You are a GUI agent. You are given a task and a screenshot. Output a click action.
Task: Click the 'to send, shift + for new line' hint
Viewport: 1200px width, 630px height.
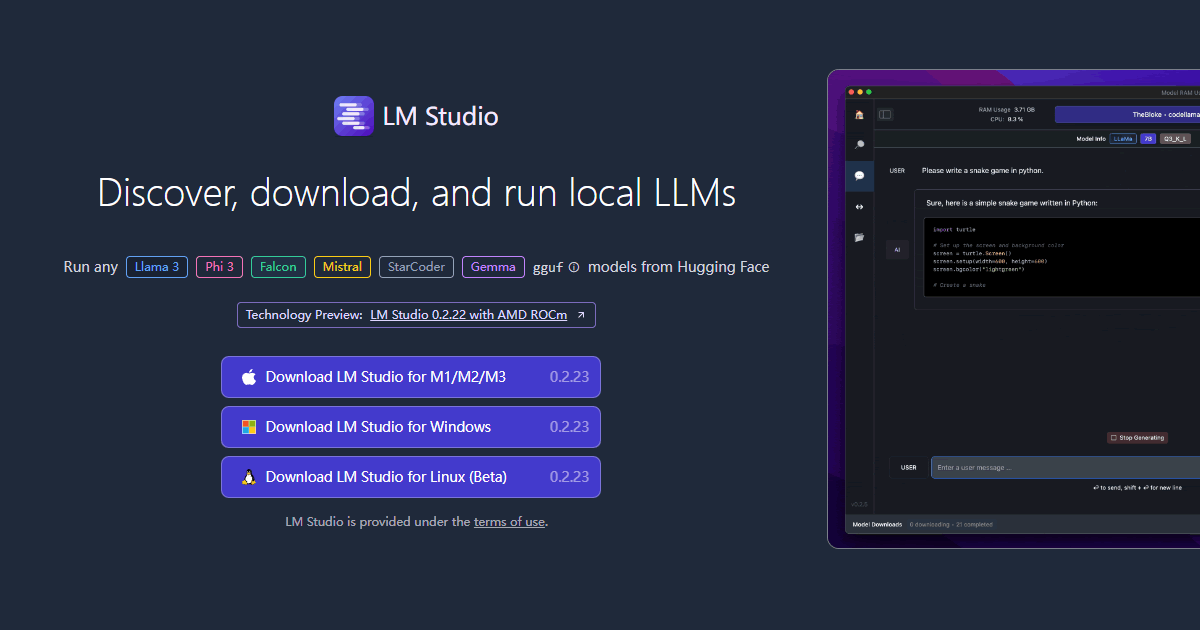(x=1138, y=488)
